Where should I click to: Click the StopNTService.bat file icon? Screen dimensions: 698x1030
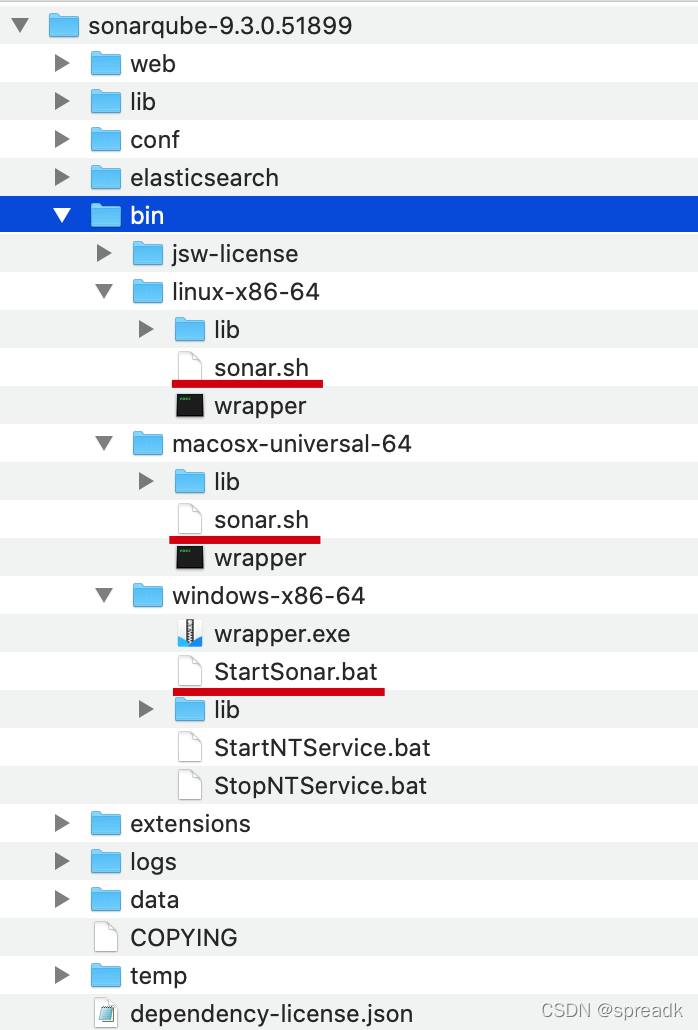(190, 786)
